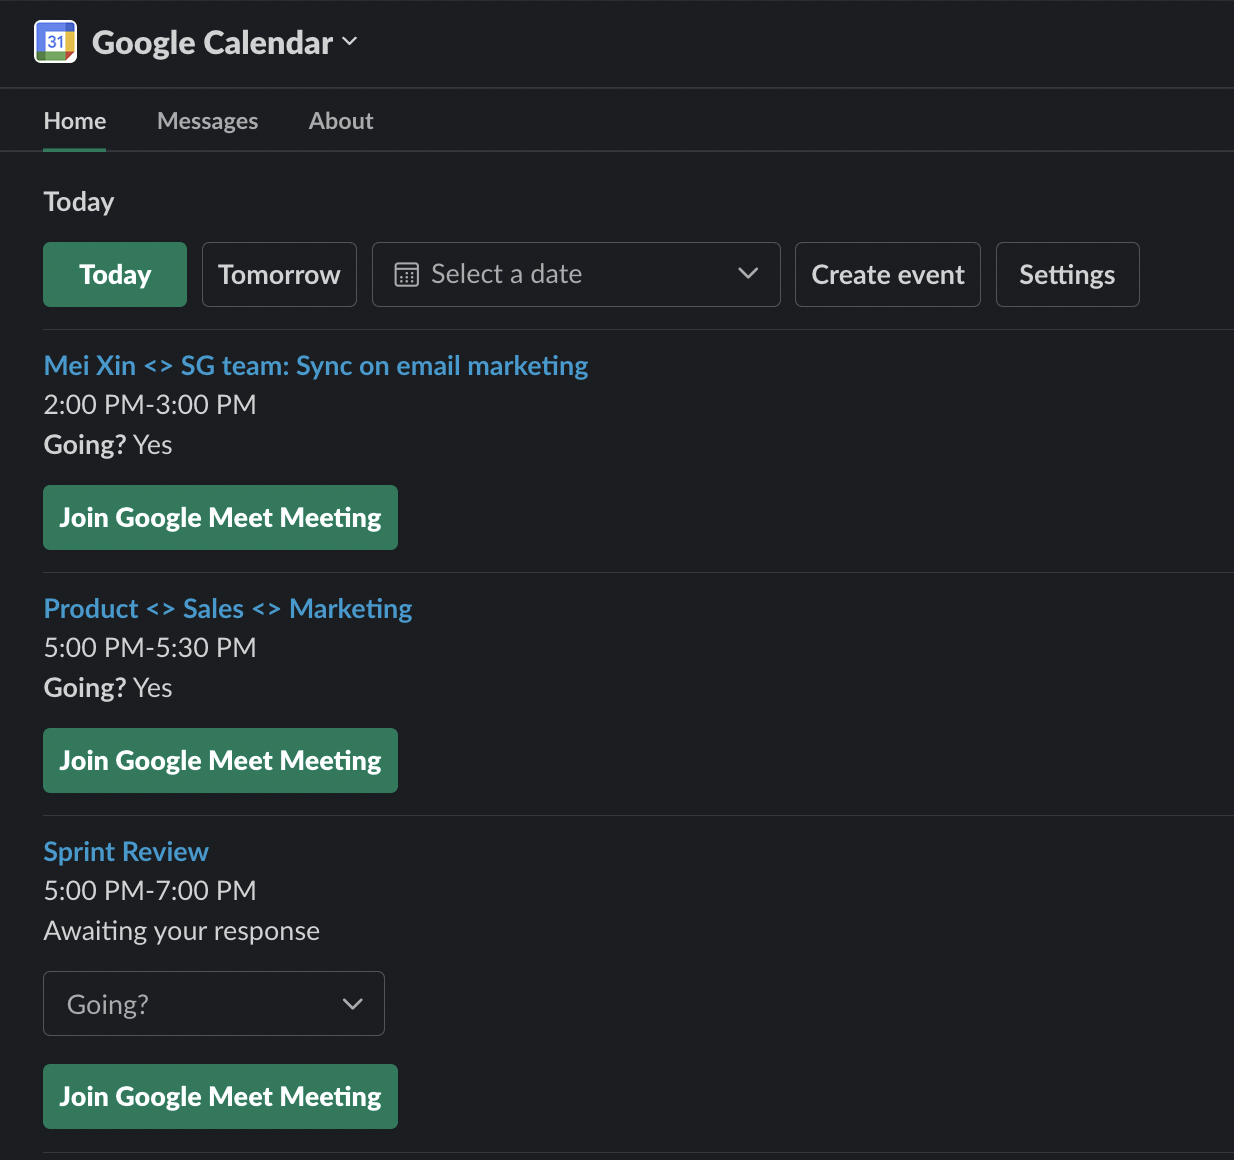Join the Google Meet for Sprint Review
The width and height of the screenshot is (1234, 1160).
(x=220, y=1096)
